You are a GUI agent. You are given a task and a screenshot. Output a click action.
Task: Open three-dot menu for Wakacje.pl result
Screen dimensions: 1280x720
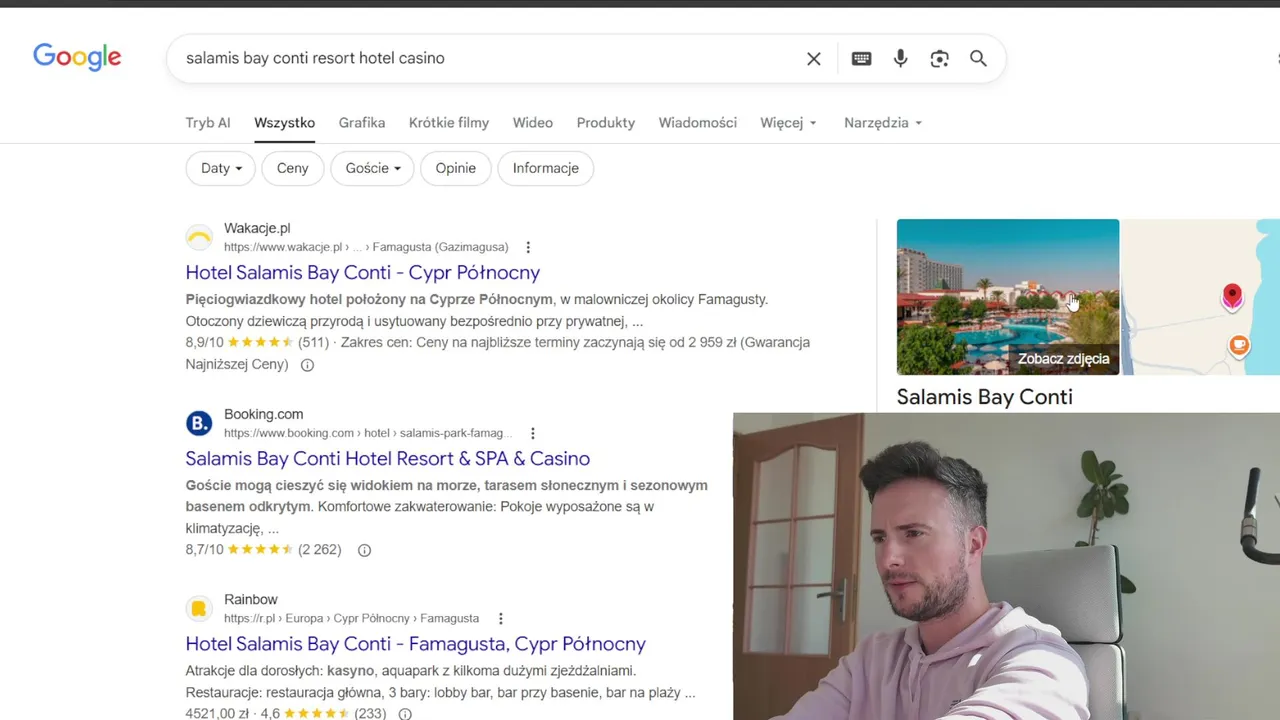click(528, 247)
